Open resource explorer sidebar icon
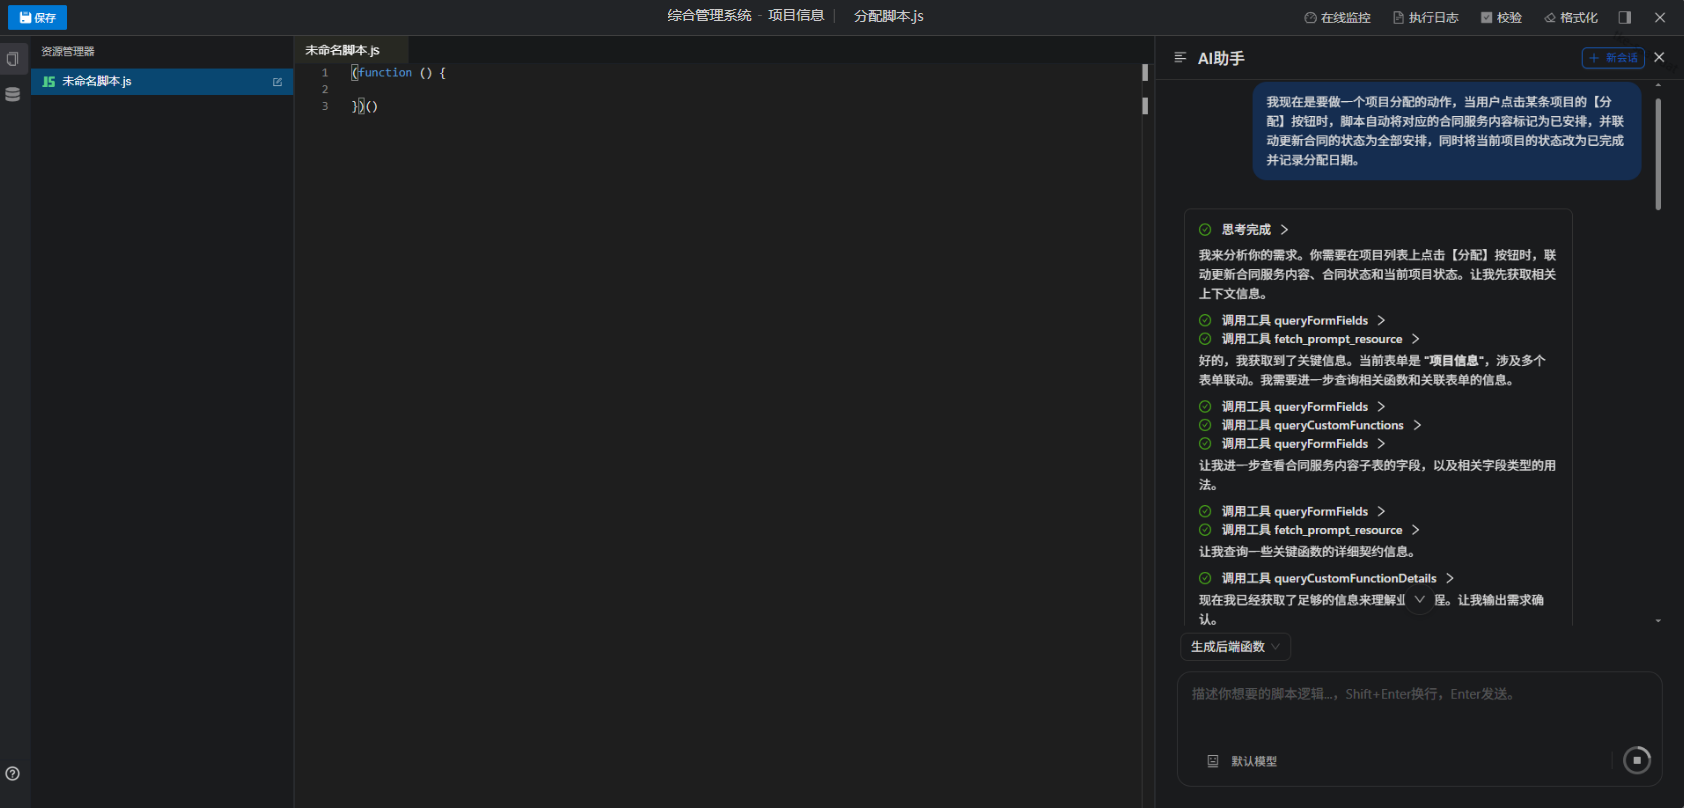 (13, 59)
